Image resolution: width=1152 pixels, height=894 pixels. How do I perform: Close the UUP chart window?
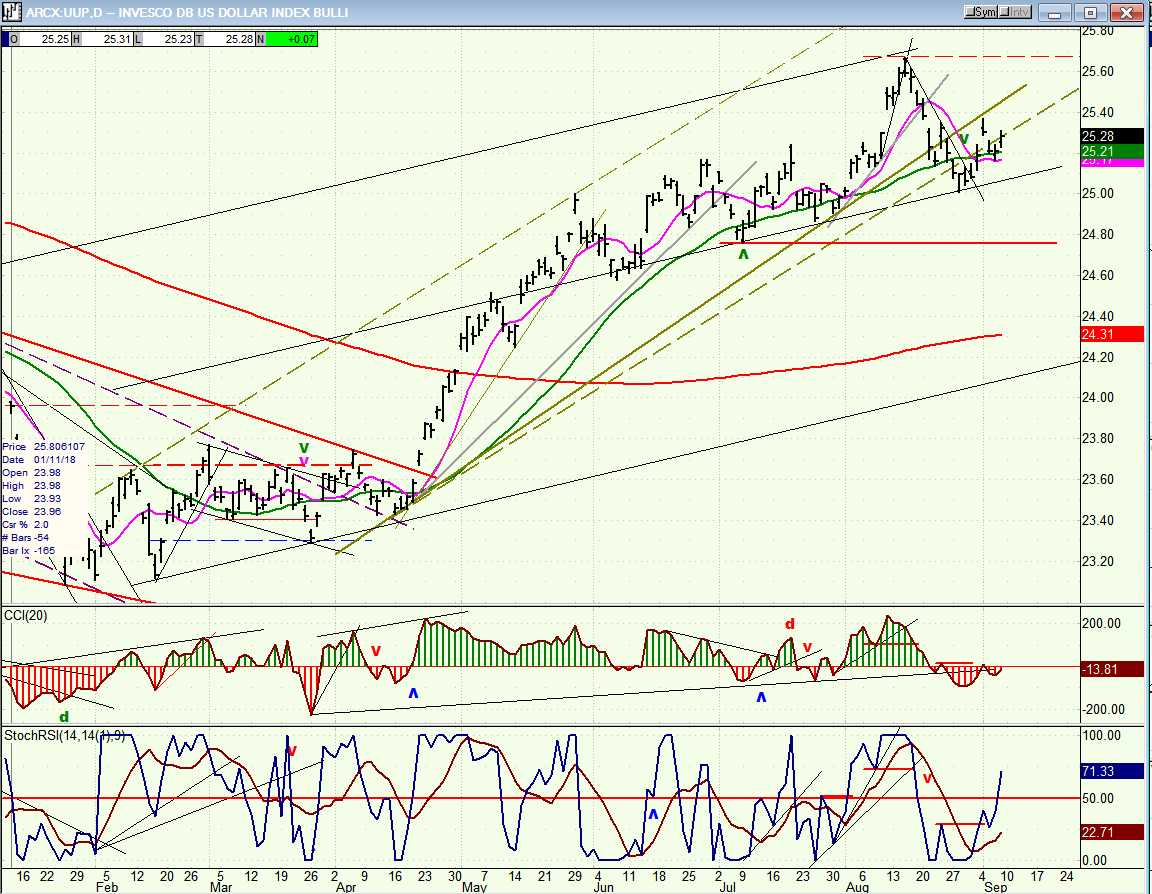click(1124, 12)
